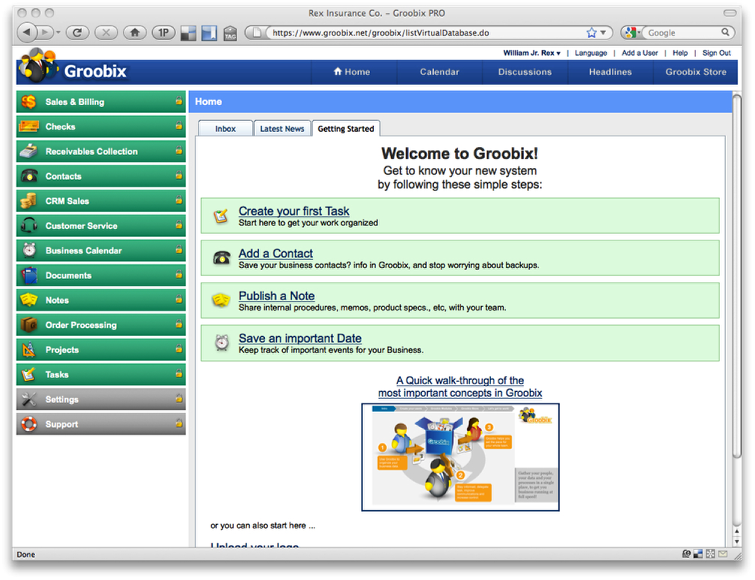Click the Order Processing box icon
This screenshot has width=755, height=580.
pos(29,325)
